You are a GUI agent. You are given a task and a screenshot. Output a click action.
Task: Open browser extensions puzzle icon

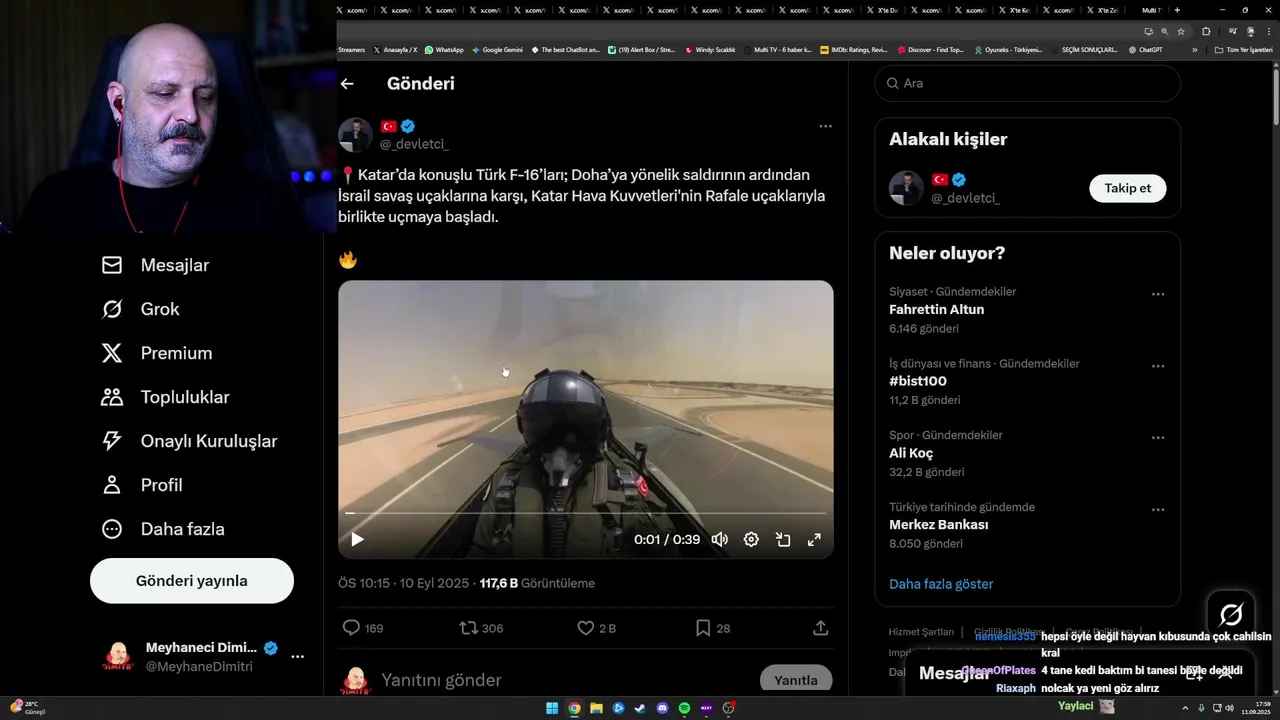1206,31
